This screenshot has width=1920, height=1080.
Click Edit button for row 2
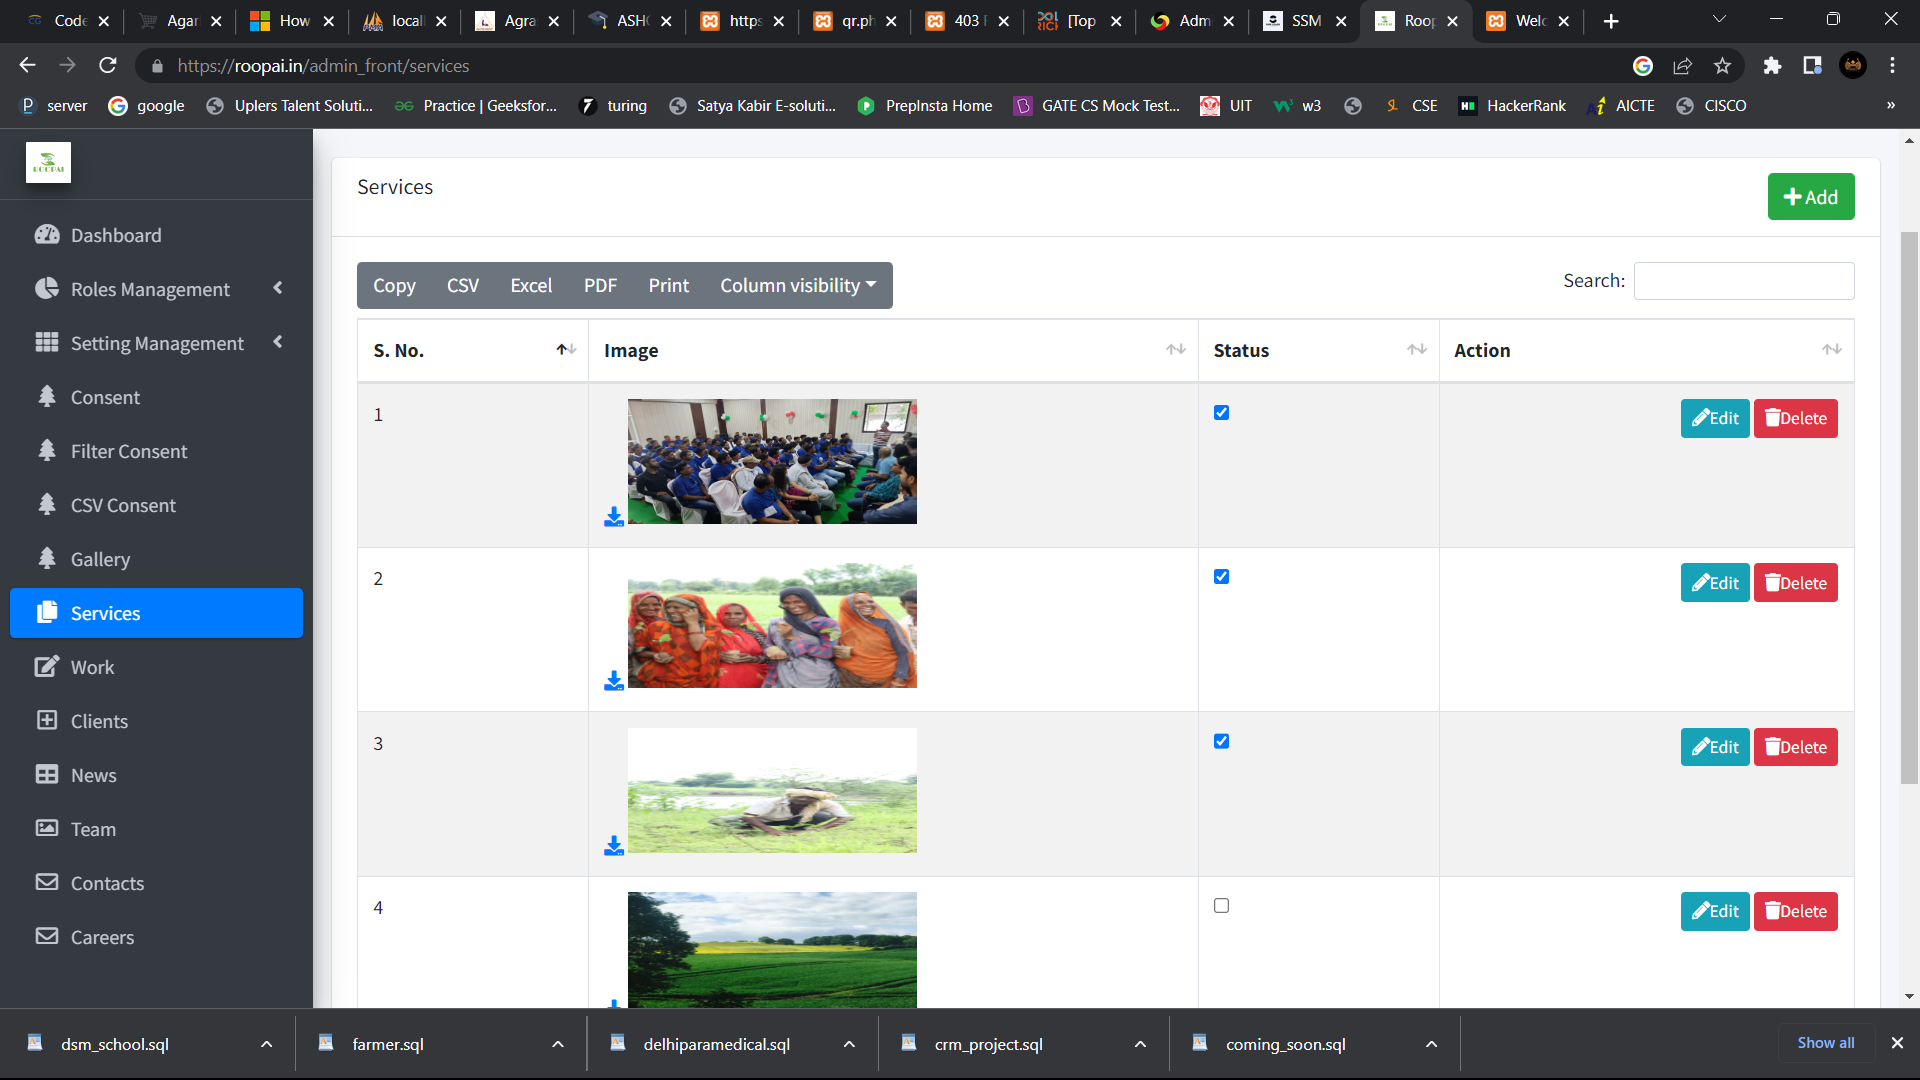pyautogui.click(x=1716, y=583)
